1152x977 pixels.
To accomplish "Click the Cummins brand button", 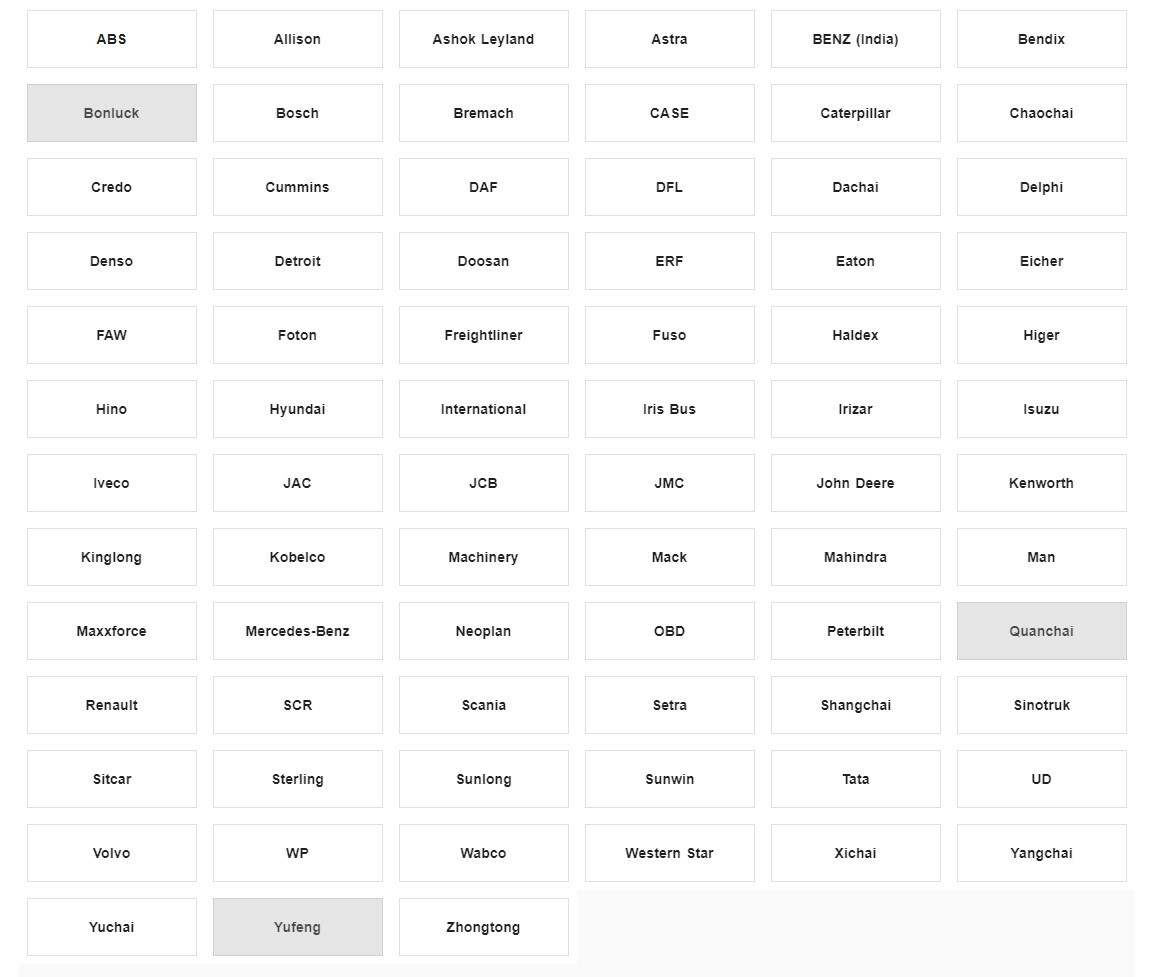I will (x=297, y=187).
